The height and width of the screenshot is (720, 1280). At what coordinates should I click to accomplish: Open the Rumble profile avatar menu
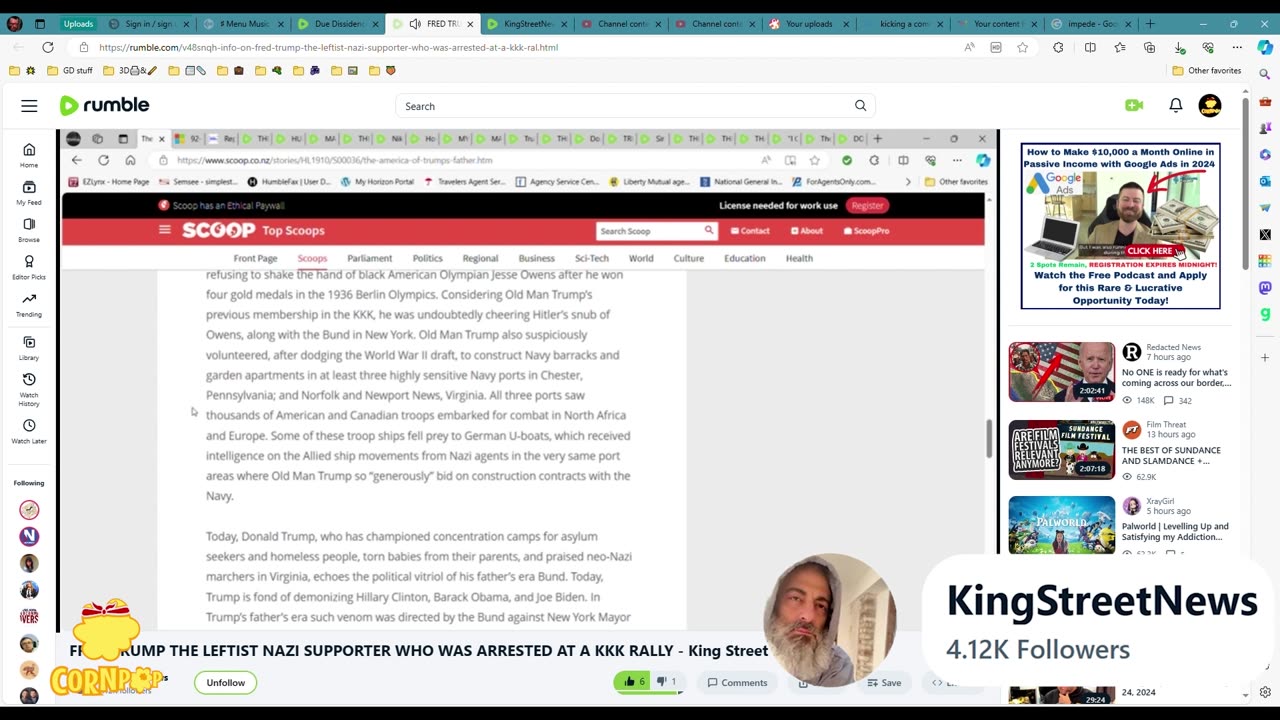tap(1210, 105)
